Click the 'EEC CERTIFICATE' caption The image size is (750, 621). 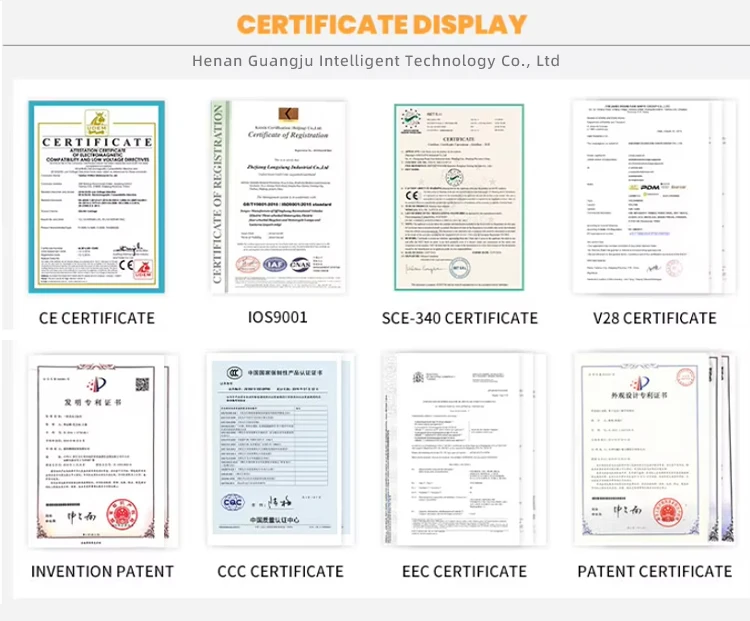tap(464, 571)
